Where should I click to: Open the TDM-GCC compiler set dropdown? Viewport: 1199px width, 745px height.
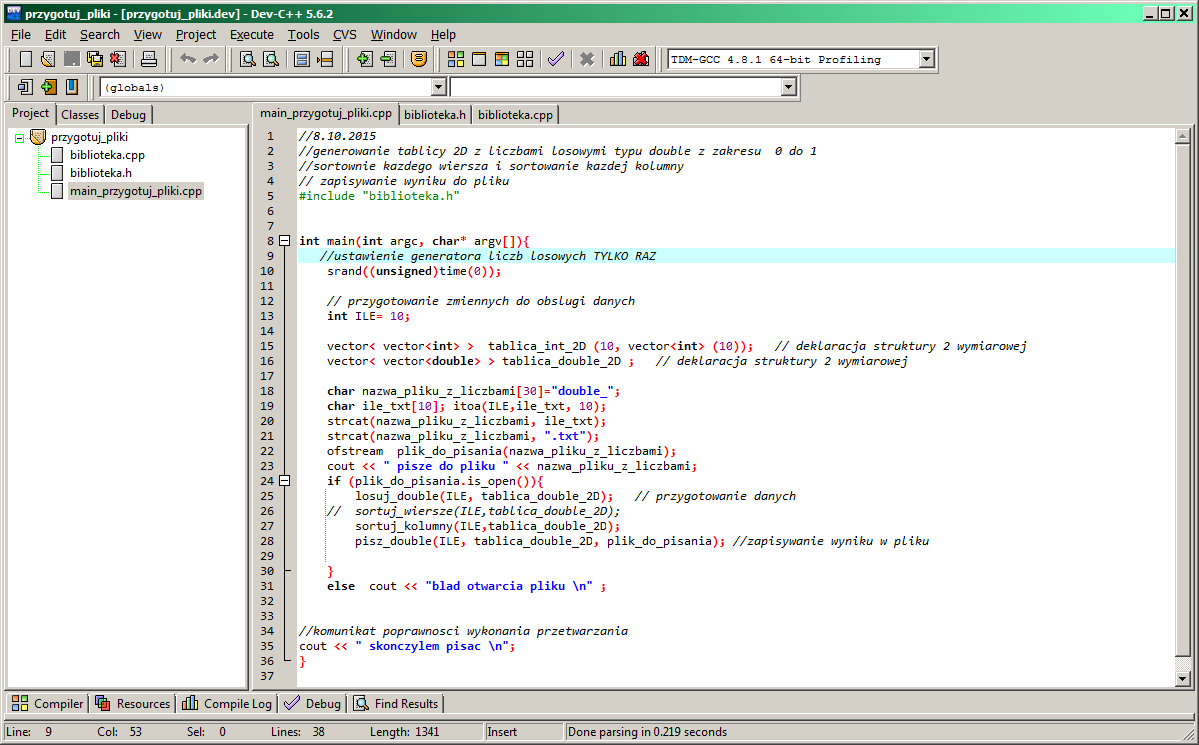click(927, 59)
